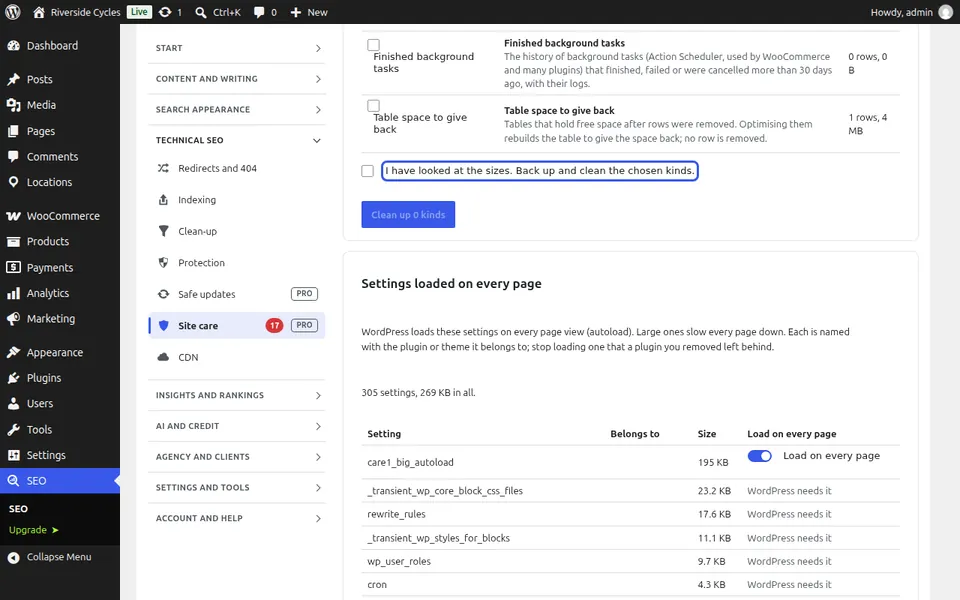The width and height of the screenshot is (960, 600).
Task: Open the comments bubble icon in toolbar
Action: tap(259, 12)
